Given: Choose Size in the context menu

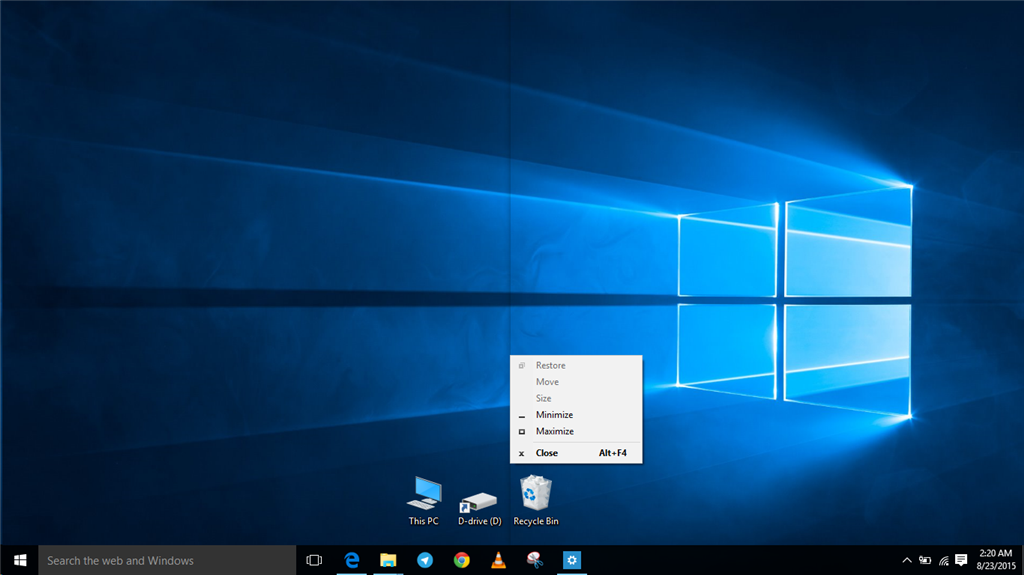Looking at the screenshot, I should 576,398.
